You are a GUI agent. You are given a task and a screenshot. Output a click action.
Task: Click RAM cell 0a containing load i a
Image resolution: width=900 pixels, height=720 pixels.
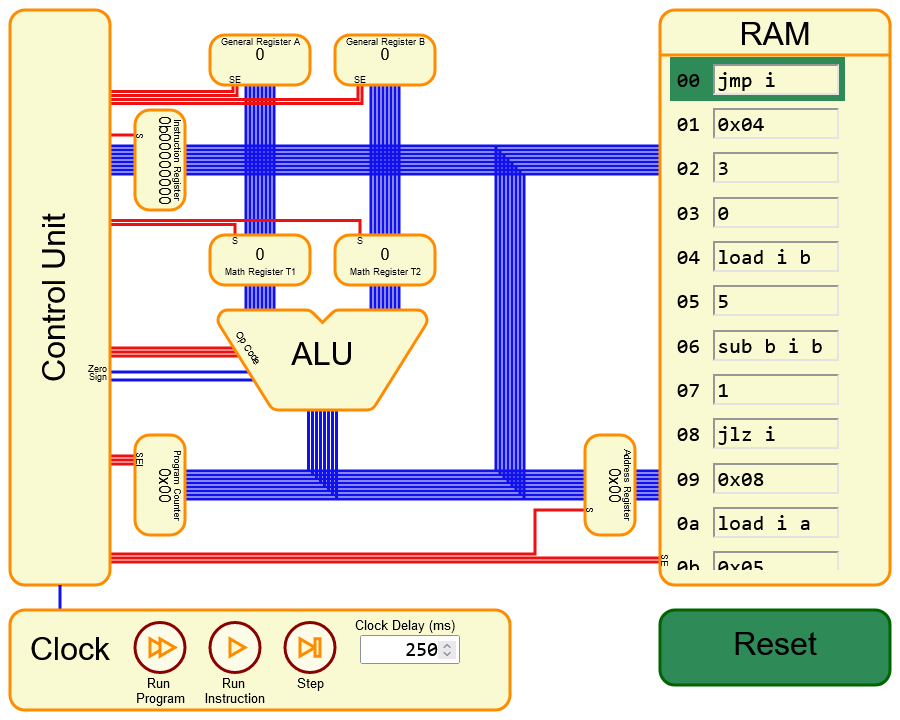(x=775, y=524)
